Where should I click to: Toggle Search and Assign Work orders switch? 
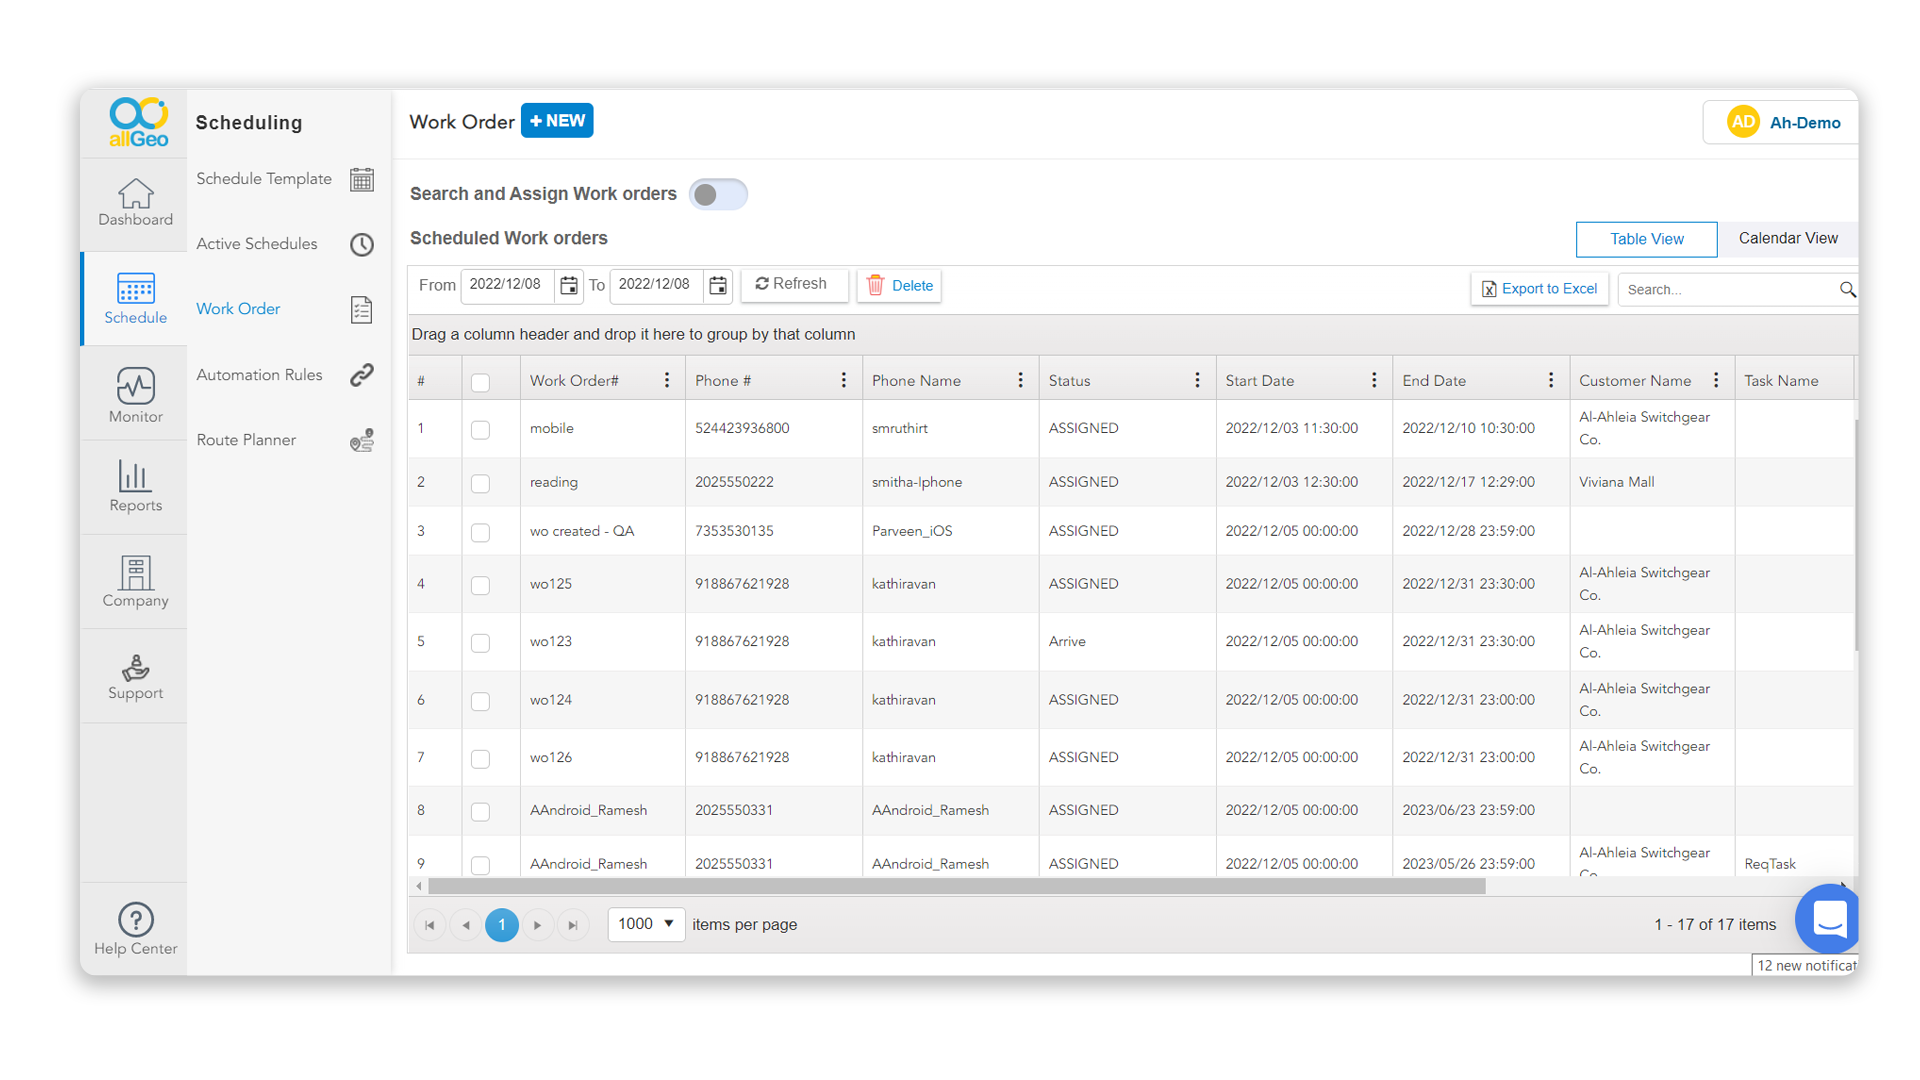(x=717, y=194)
